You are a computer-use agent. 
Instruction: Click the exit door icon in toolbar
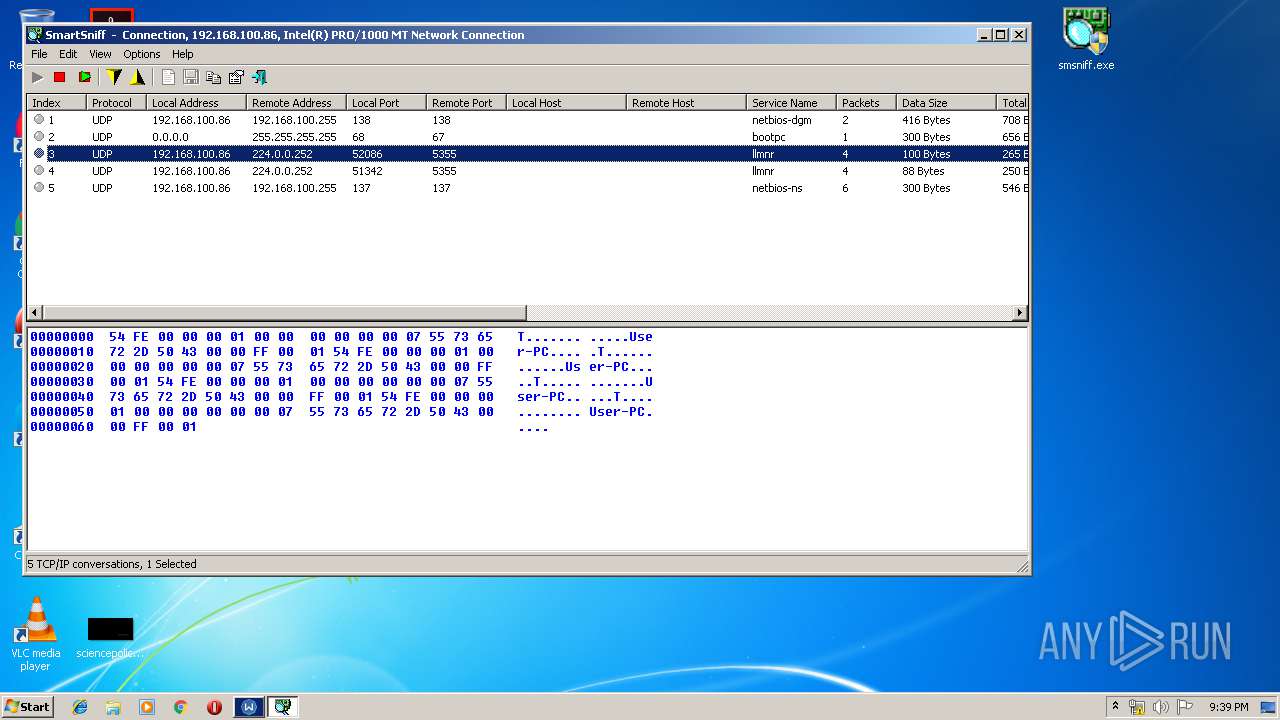[x=259, y=77]
